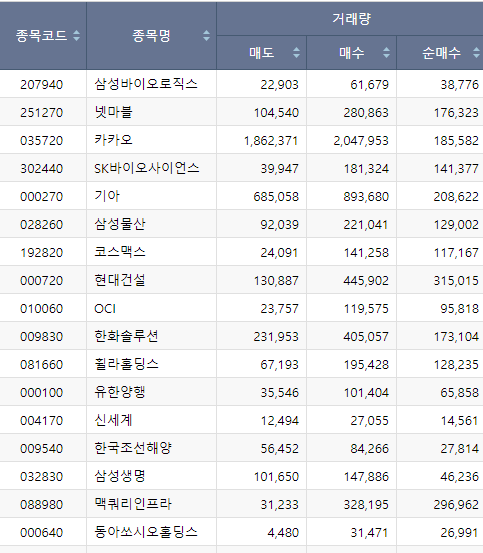
Task: Click stock code 009540
Action: [42, 449]
